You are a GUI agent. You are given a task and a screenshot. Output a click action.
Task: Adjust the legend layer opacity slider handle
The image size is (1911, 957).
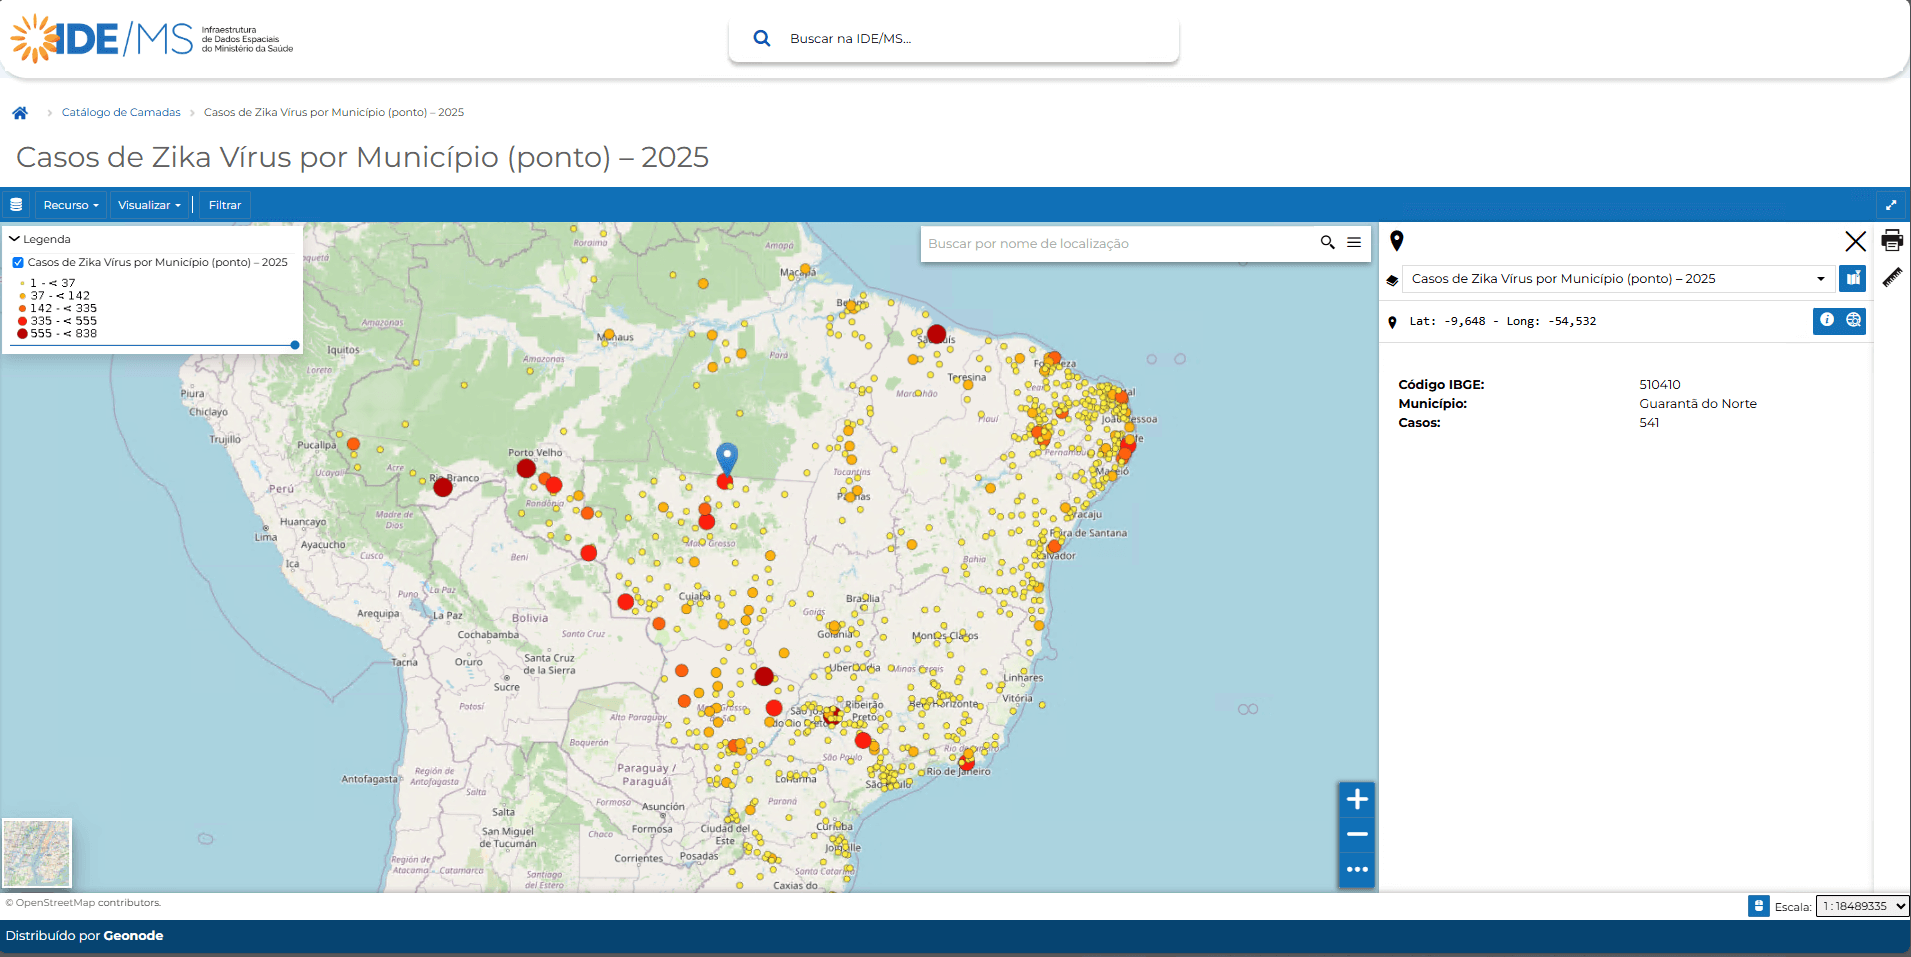pyautogui.click(x=295, y=345)
